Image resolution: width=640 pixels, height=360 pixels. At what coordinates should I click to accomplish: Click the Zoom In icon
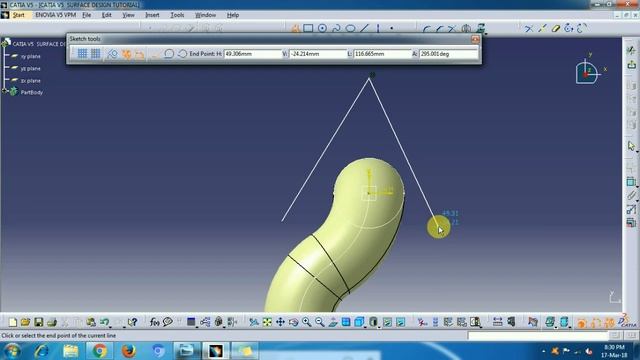coord(306,322)
